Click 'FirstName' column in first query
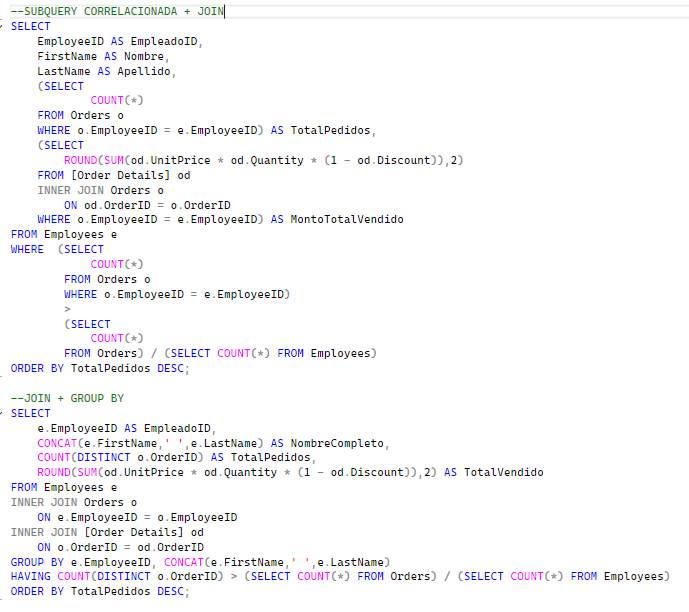Viewport: 689px width, 612px height. click(67, 56)
